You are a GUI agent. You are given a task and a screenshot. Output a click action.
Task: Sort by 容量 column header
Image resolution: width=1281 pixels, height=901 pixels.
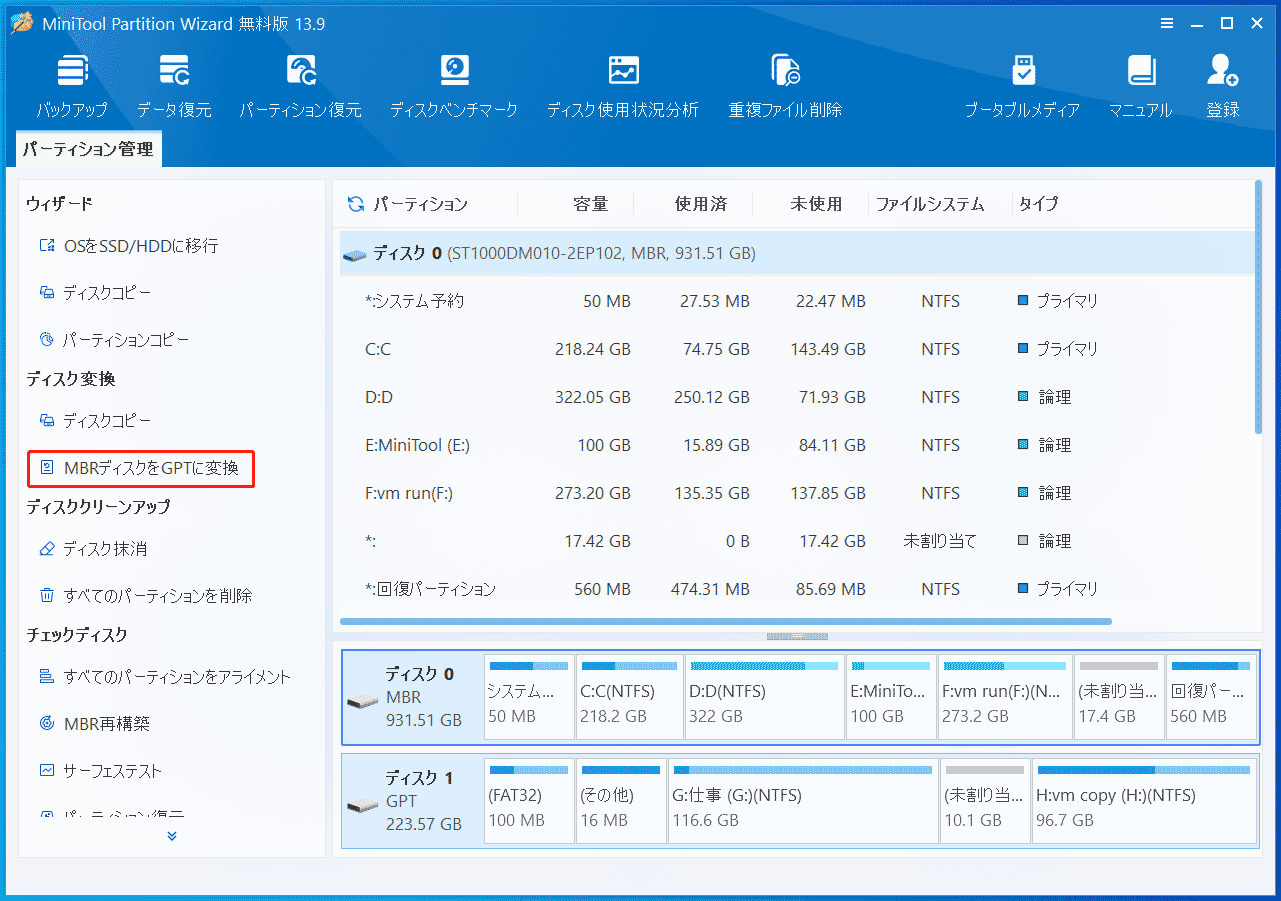590,204
